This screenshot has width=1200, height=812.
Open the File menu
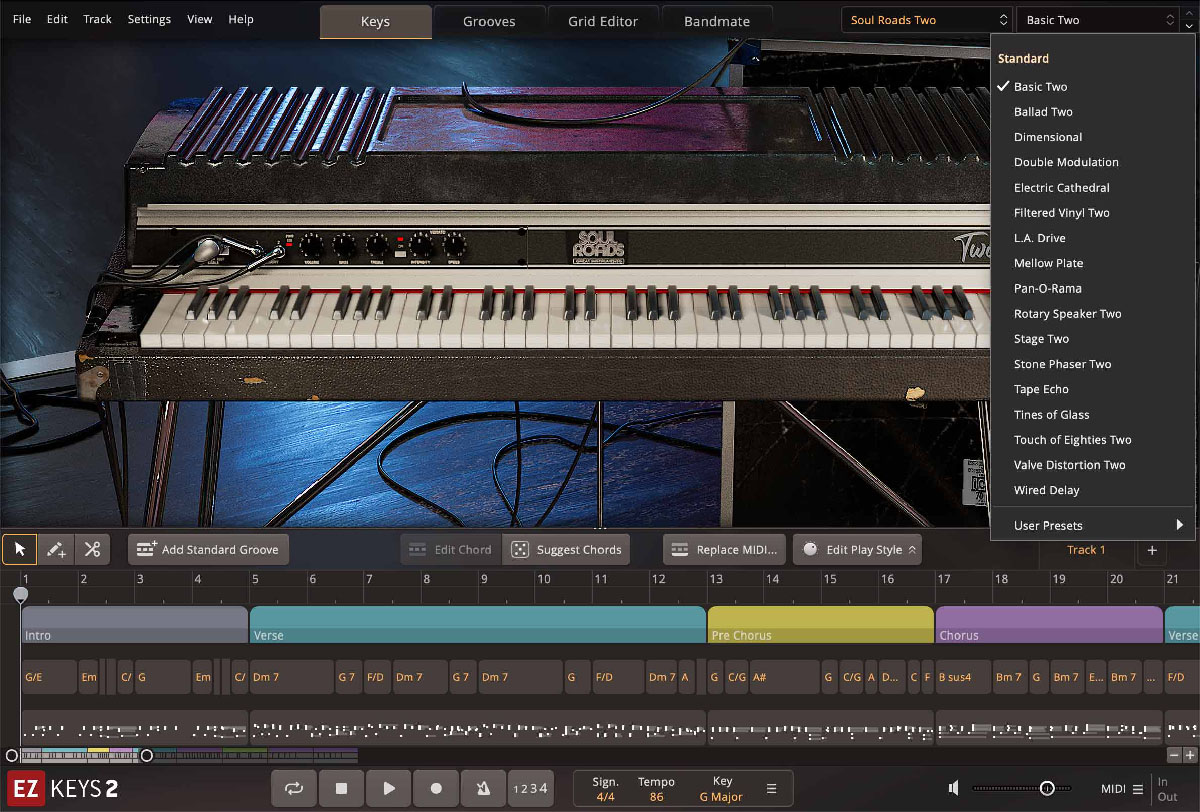click(22, 19)
